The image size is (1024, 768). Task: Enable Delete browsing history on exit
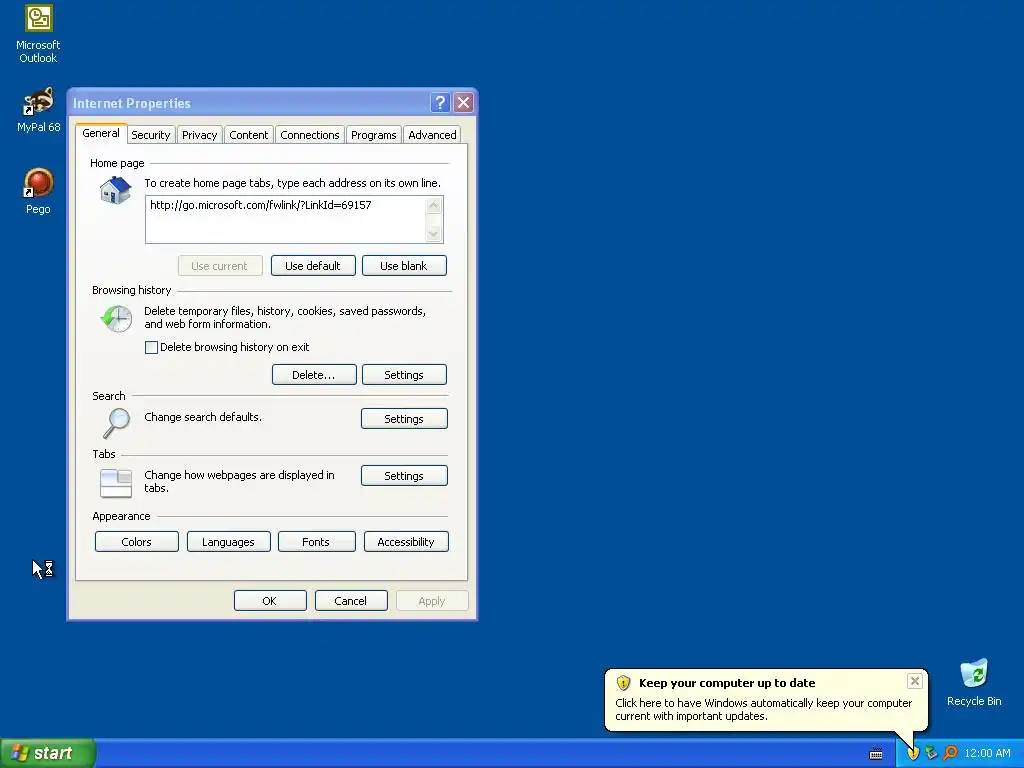151,347
